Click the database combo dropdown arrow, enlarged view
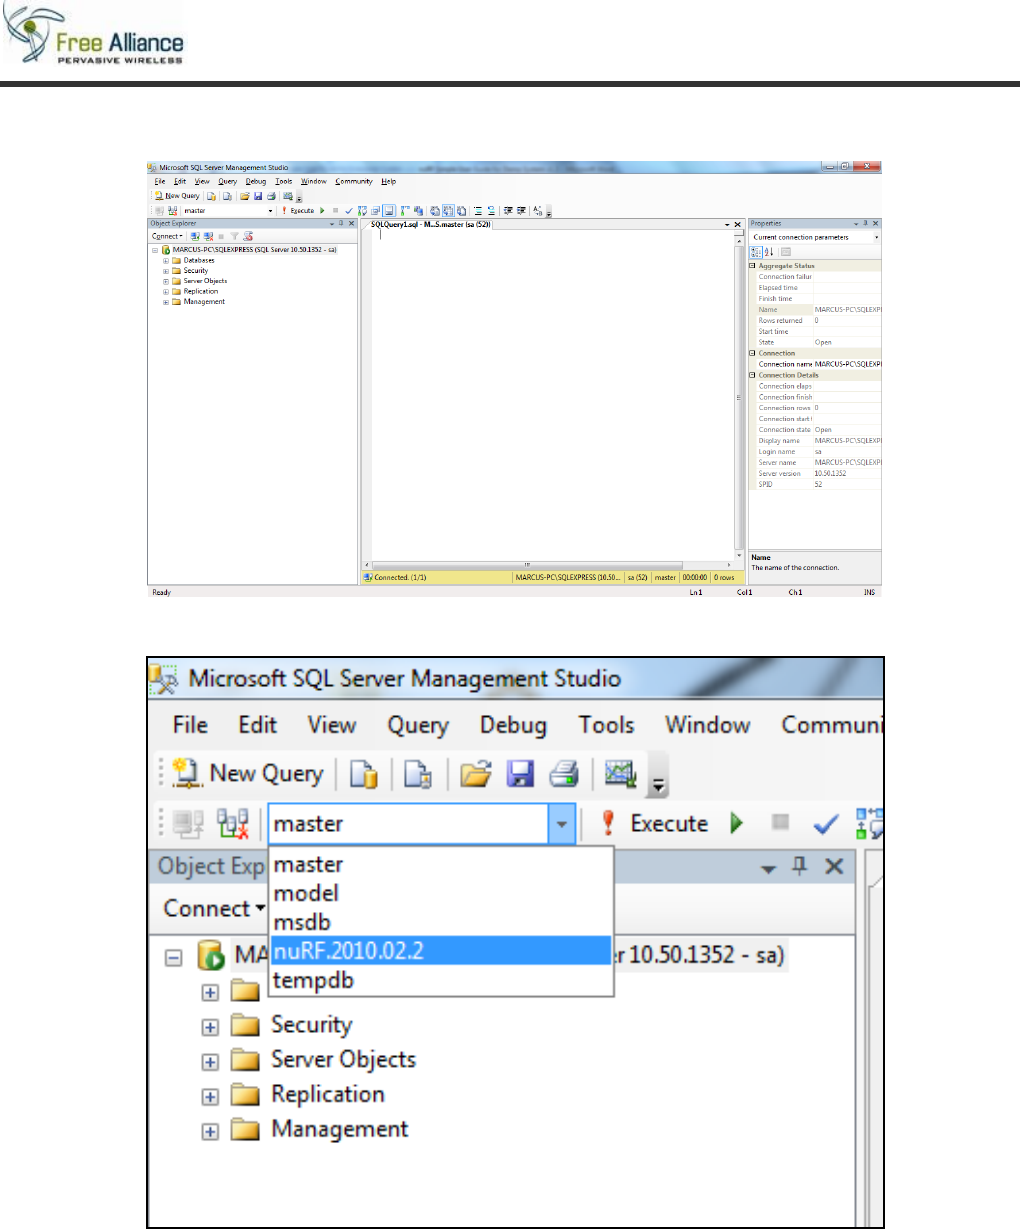The height and width of the screenshot is (1229, 1020). (562, 824)
